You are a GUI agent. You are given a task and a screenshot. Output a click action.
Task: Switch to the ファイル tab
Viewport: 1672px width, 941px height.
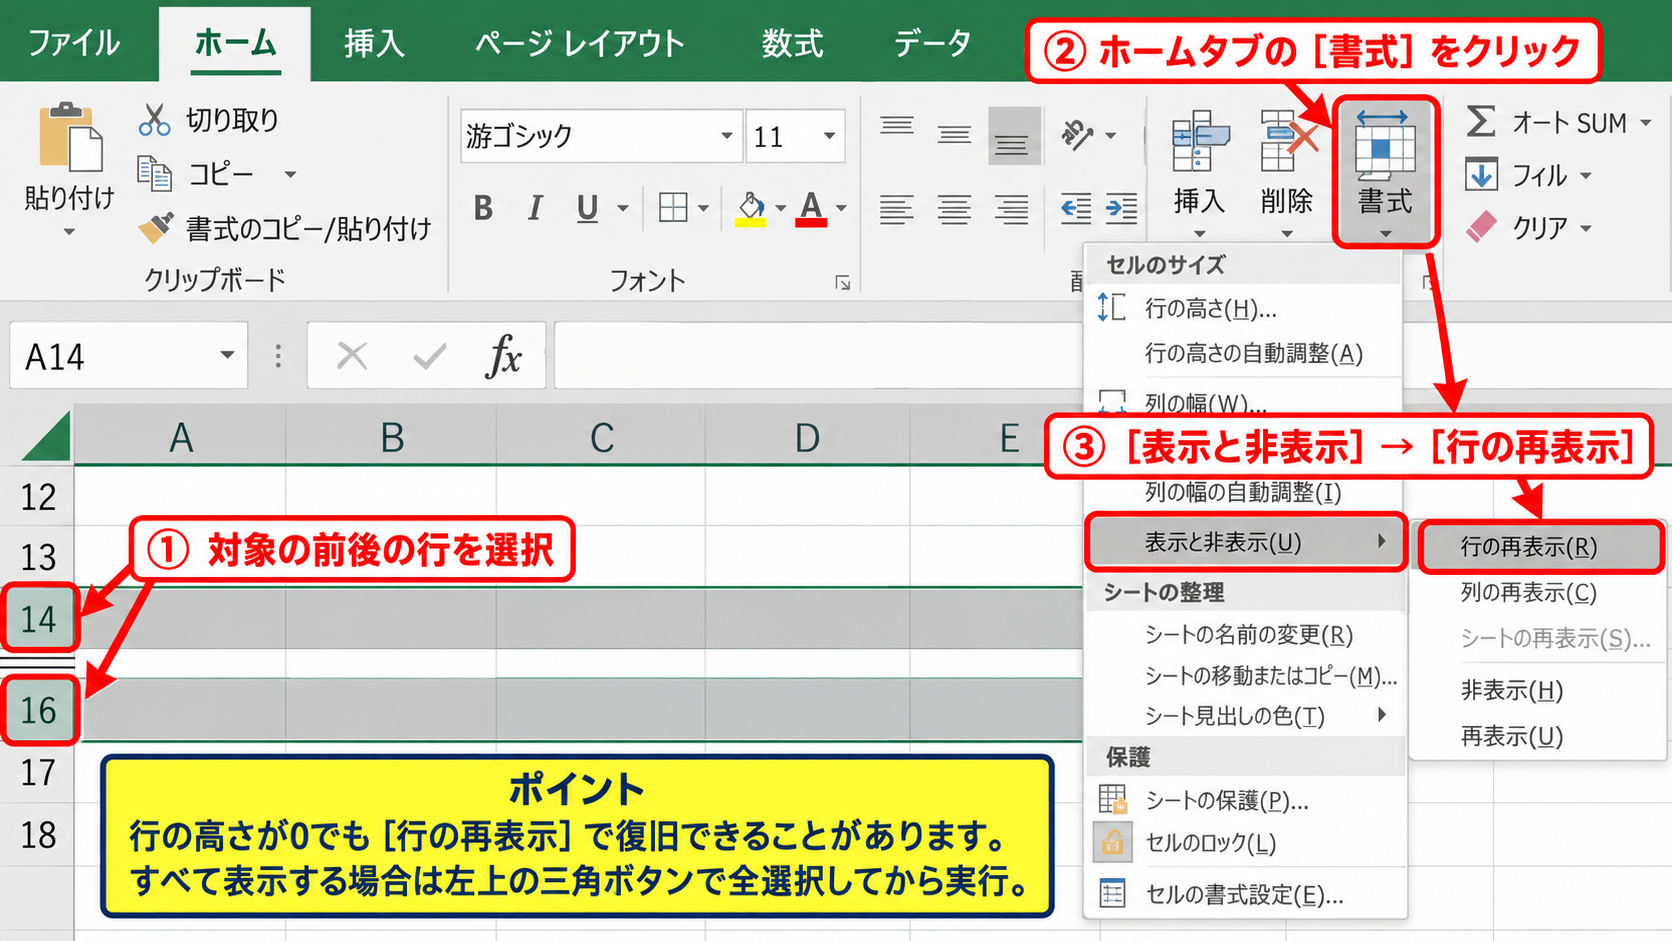coord(74,43)
